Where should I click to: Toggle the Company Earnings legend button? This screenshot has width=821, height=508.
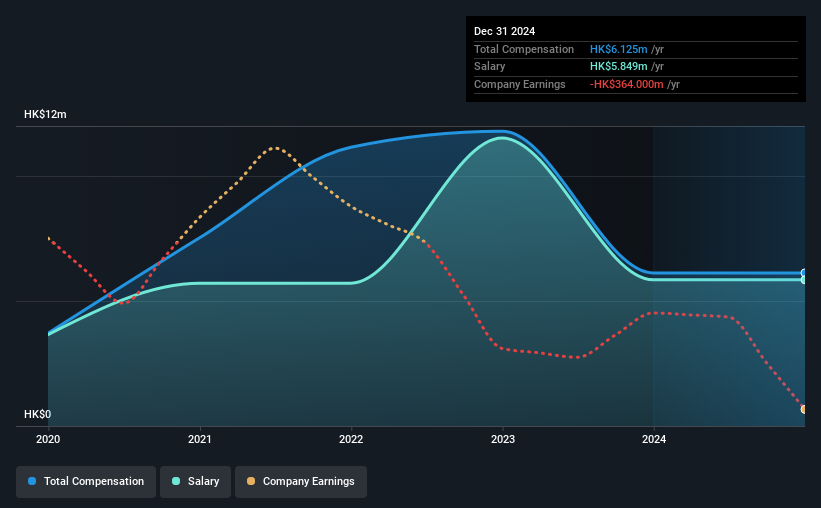[301, 481]
